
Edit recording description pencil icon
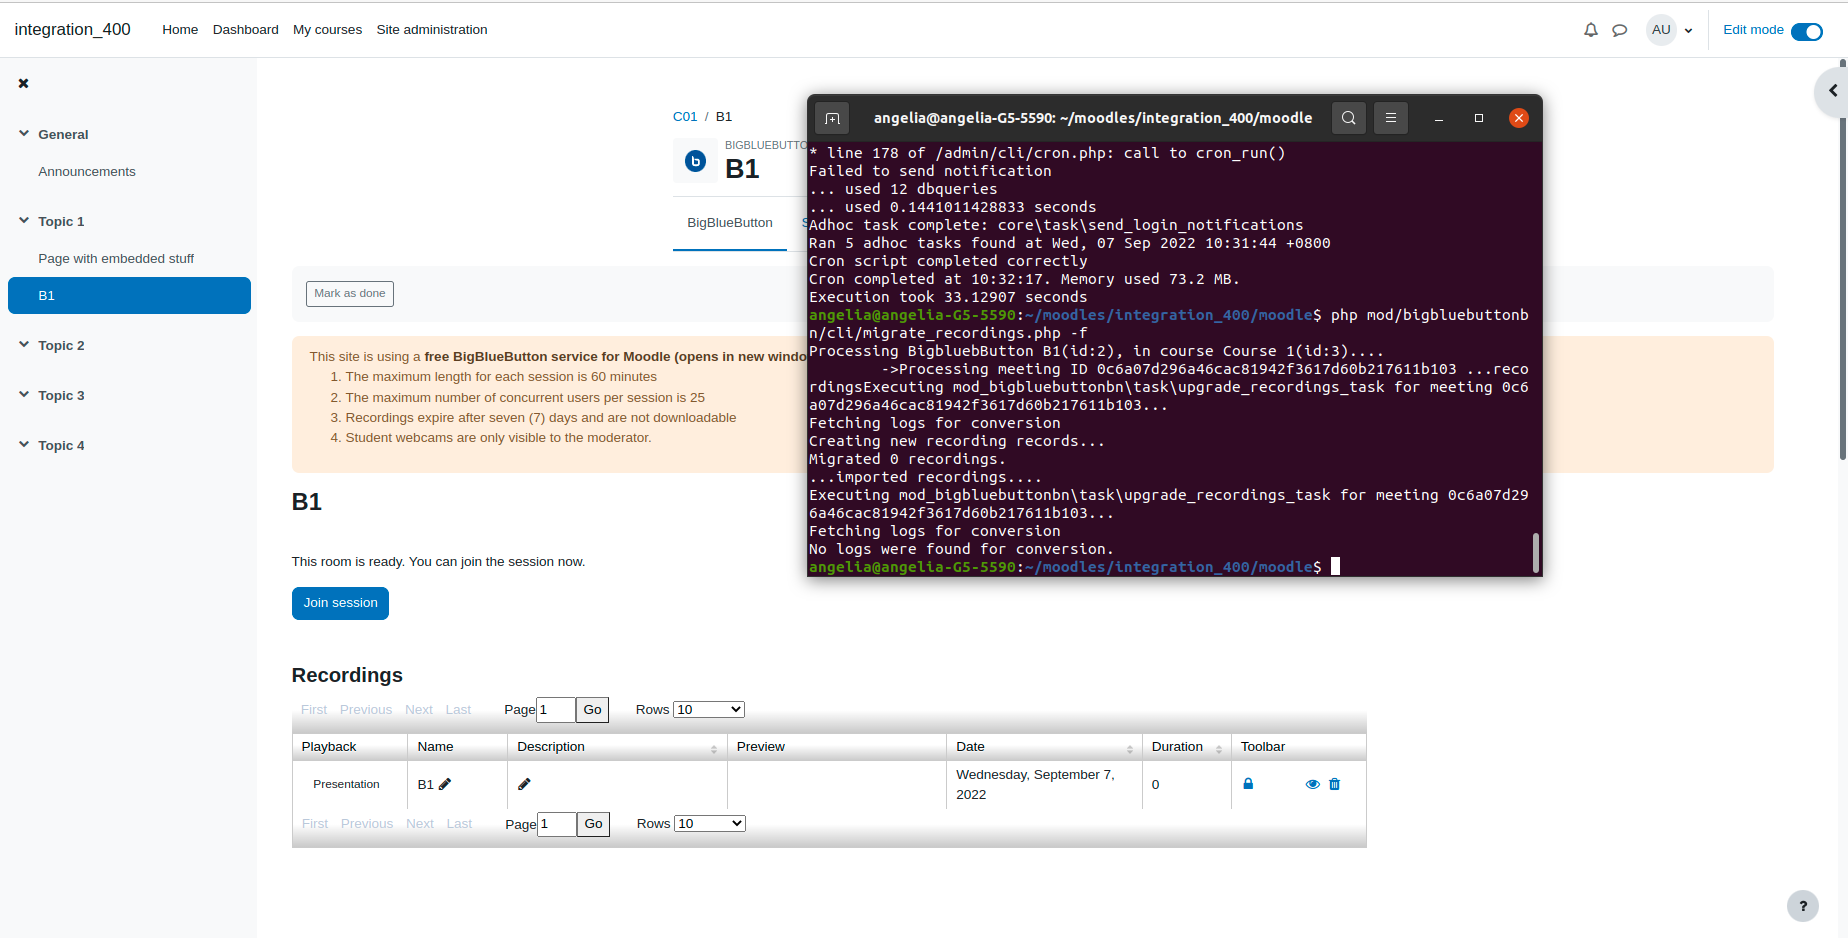point(524,784)
